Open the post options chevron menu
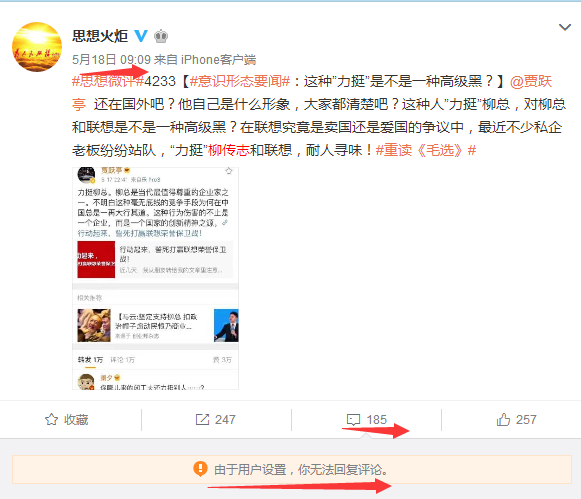The width and height of the screenshot is (581, 499). coord(564,27)
